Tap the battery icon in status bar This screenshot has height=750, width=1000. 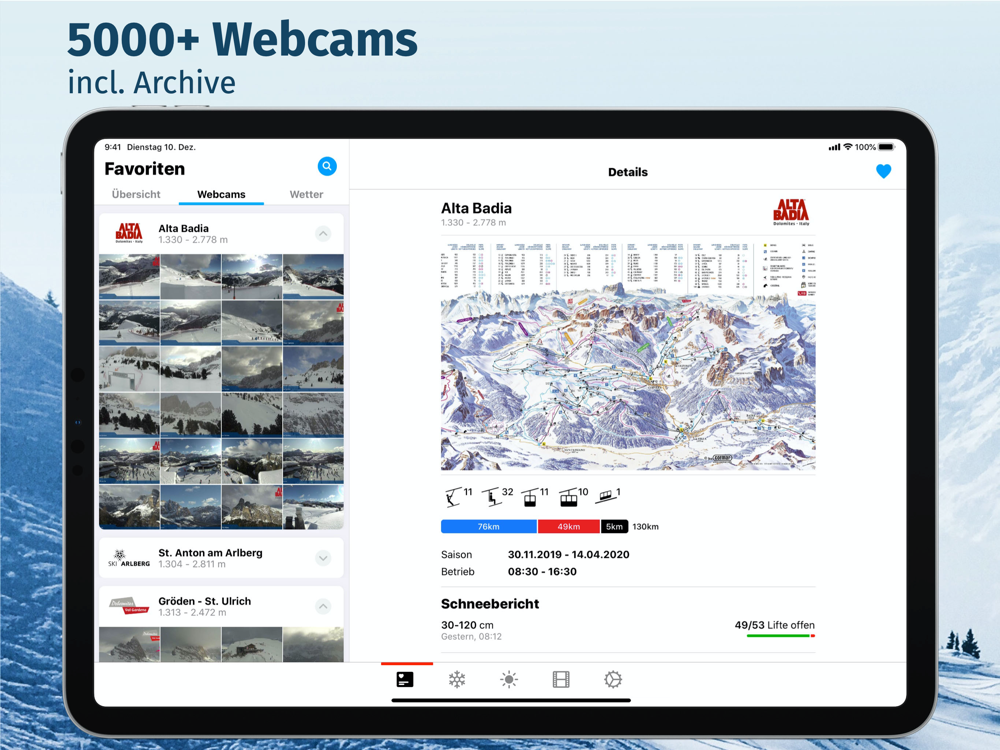click(887, 147)
